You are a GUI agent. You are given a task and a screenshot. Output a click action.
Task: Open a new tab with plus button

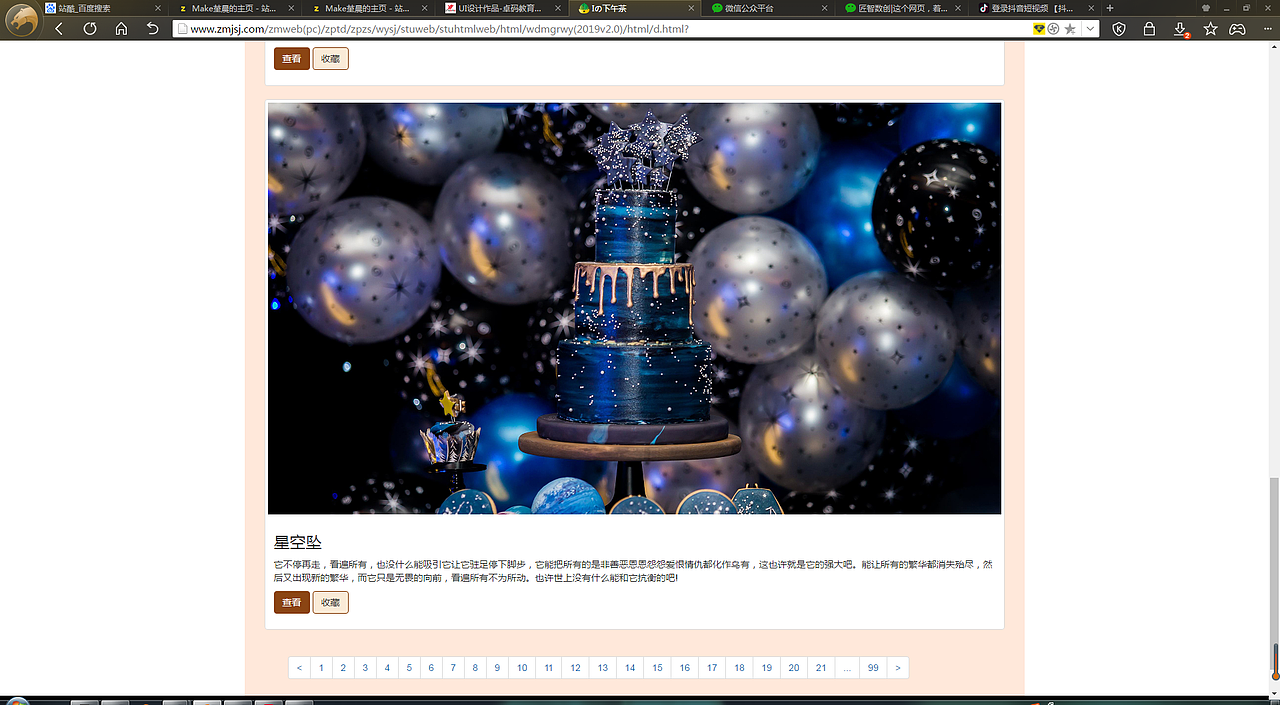[1110, 8]
